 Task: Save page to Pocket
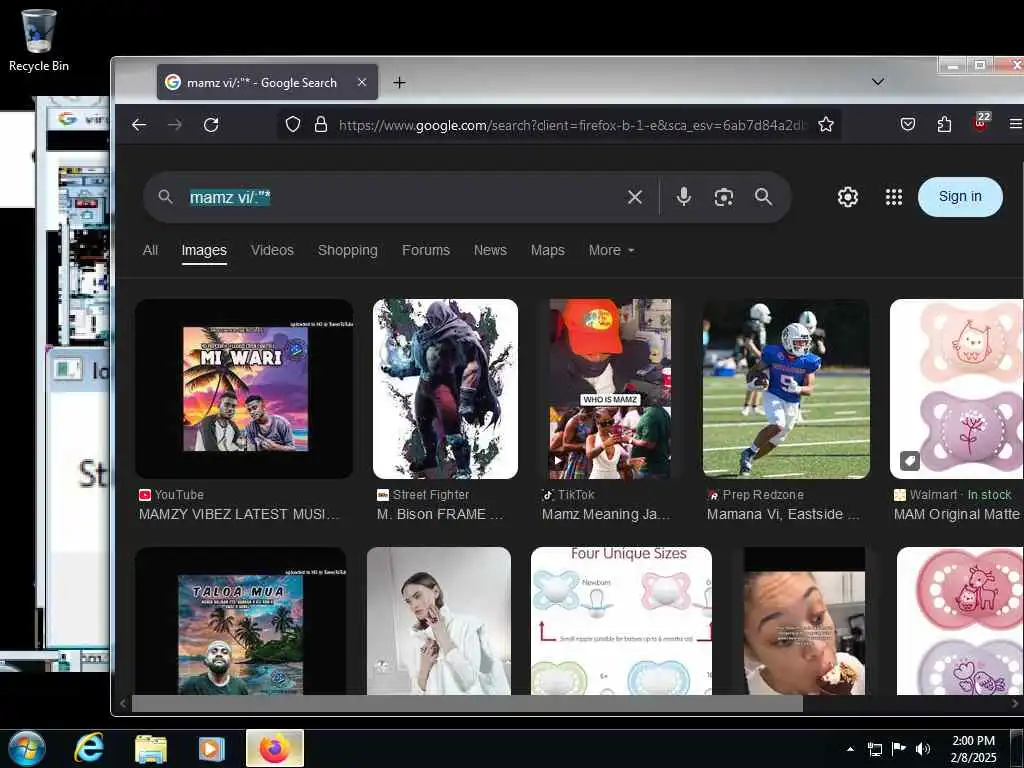pos(908,124)
